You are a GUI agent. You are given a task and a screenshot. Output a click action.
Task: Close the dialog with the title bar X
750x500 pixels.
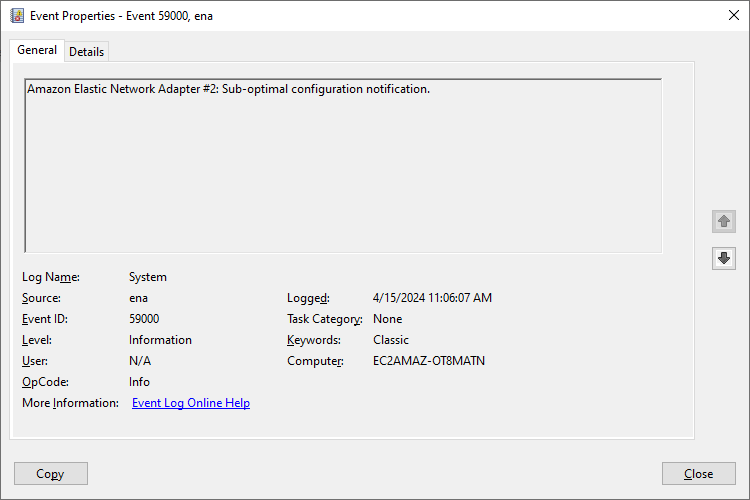(x=731, y=16)
